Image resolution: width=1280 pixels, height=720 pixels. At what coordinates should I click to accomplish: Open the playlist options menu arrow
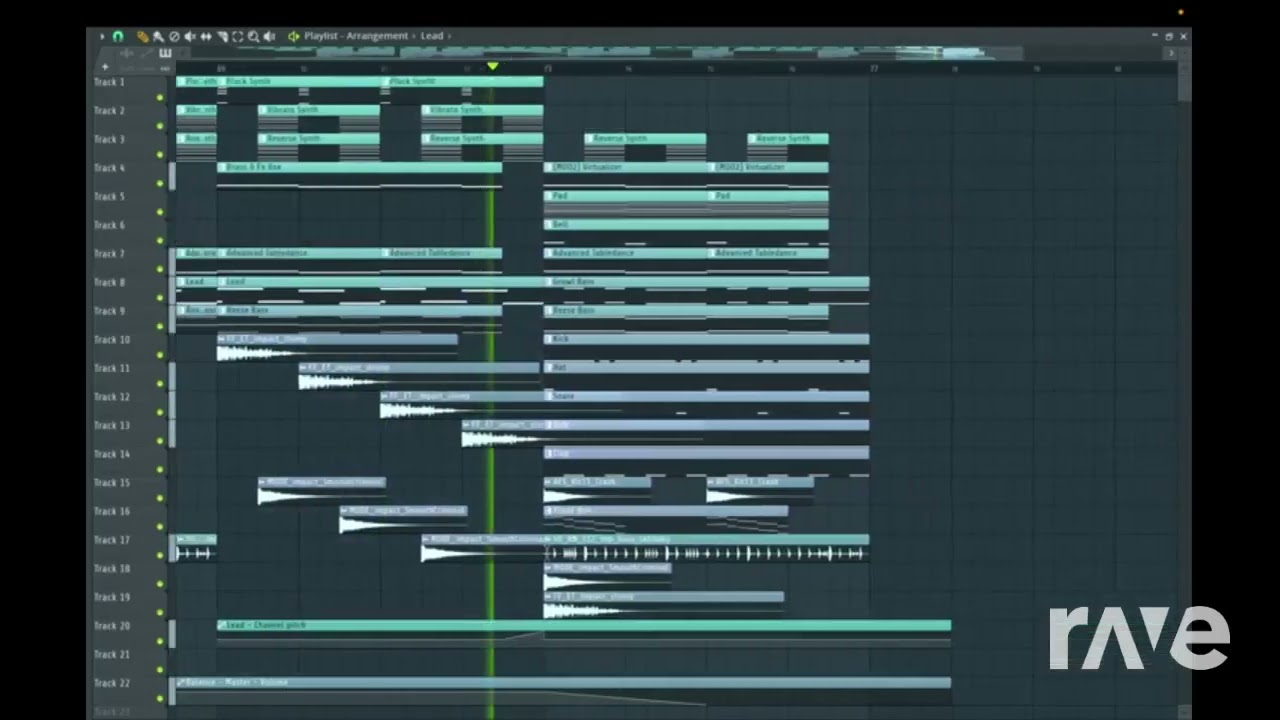(x=102, y=37)
